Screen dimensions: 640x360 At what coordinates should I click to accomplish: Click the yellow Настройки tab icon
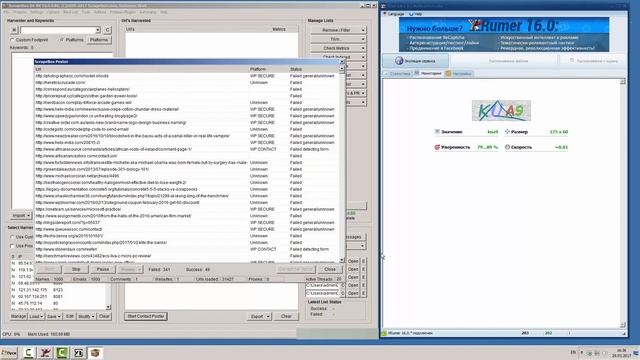(448, 73)
